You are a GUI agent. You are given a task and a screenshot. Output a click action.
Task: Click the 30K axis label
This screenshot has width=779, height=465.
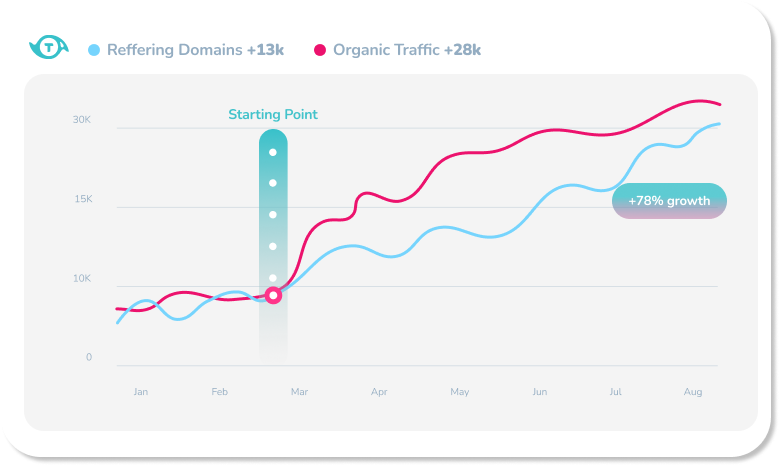(x=82, y=120)
